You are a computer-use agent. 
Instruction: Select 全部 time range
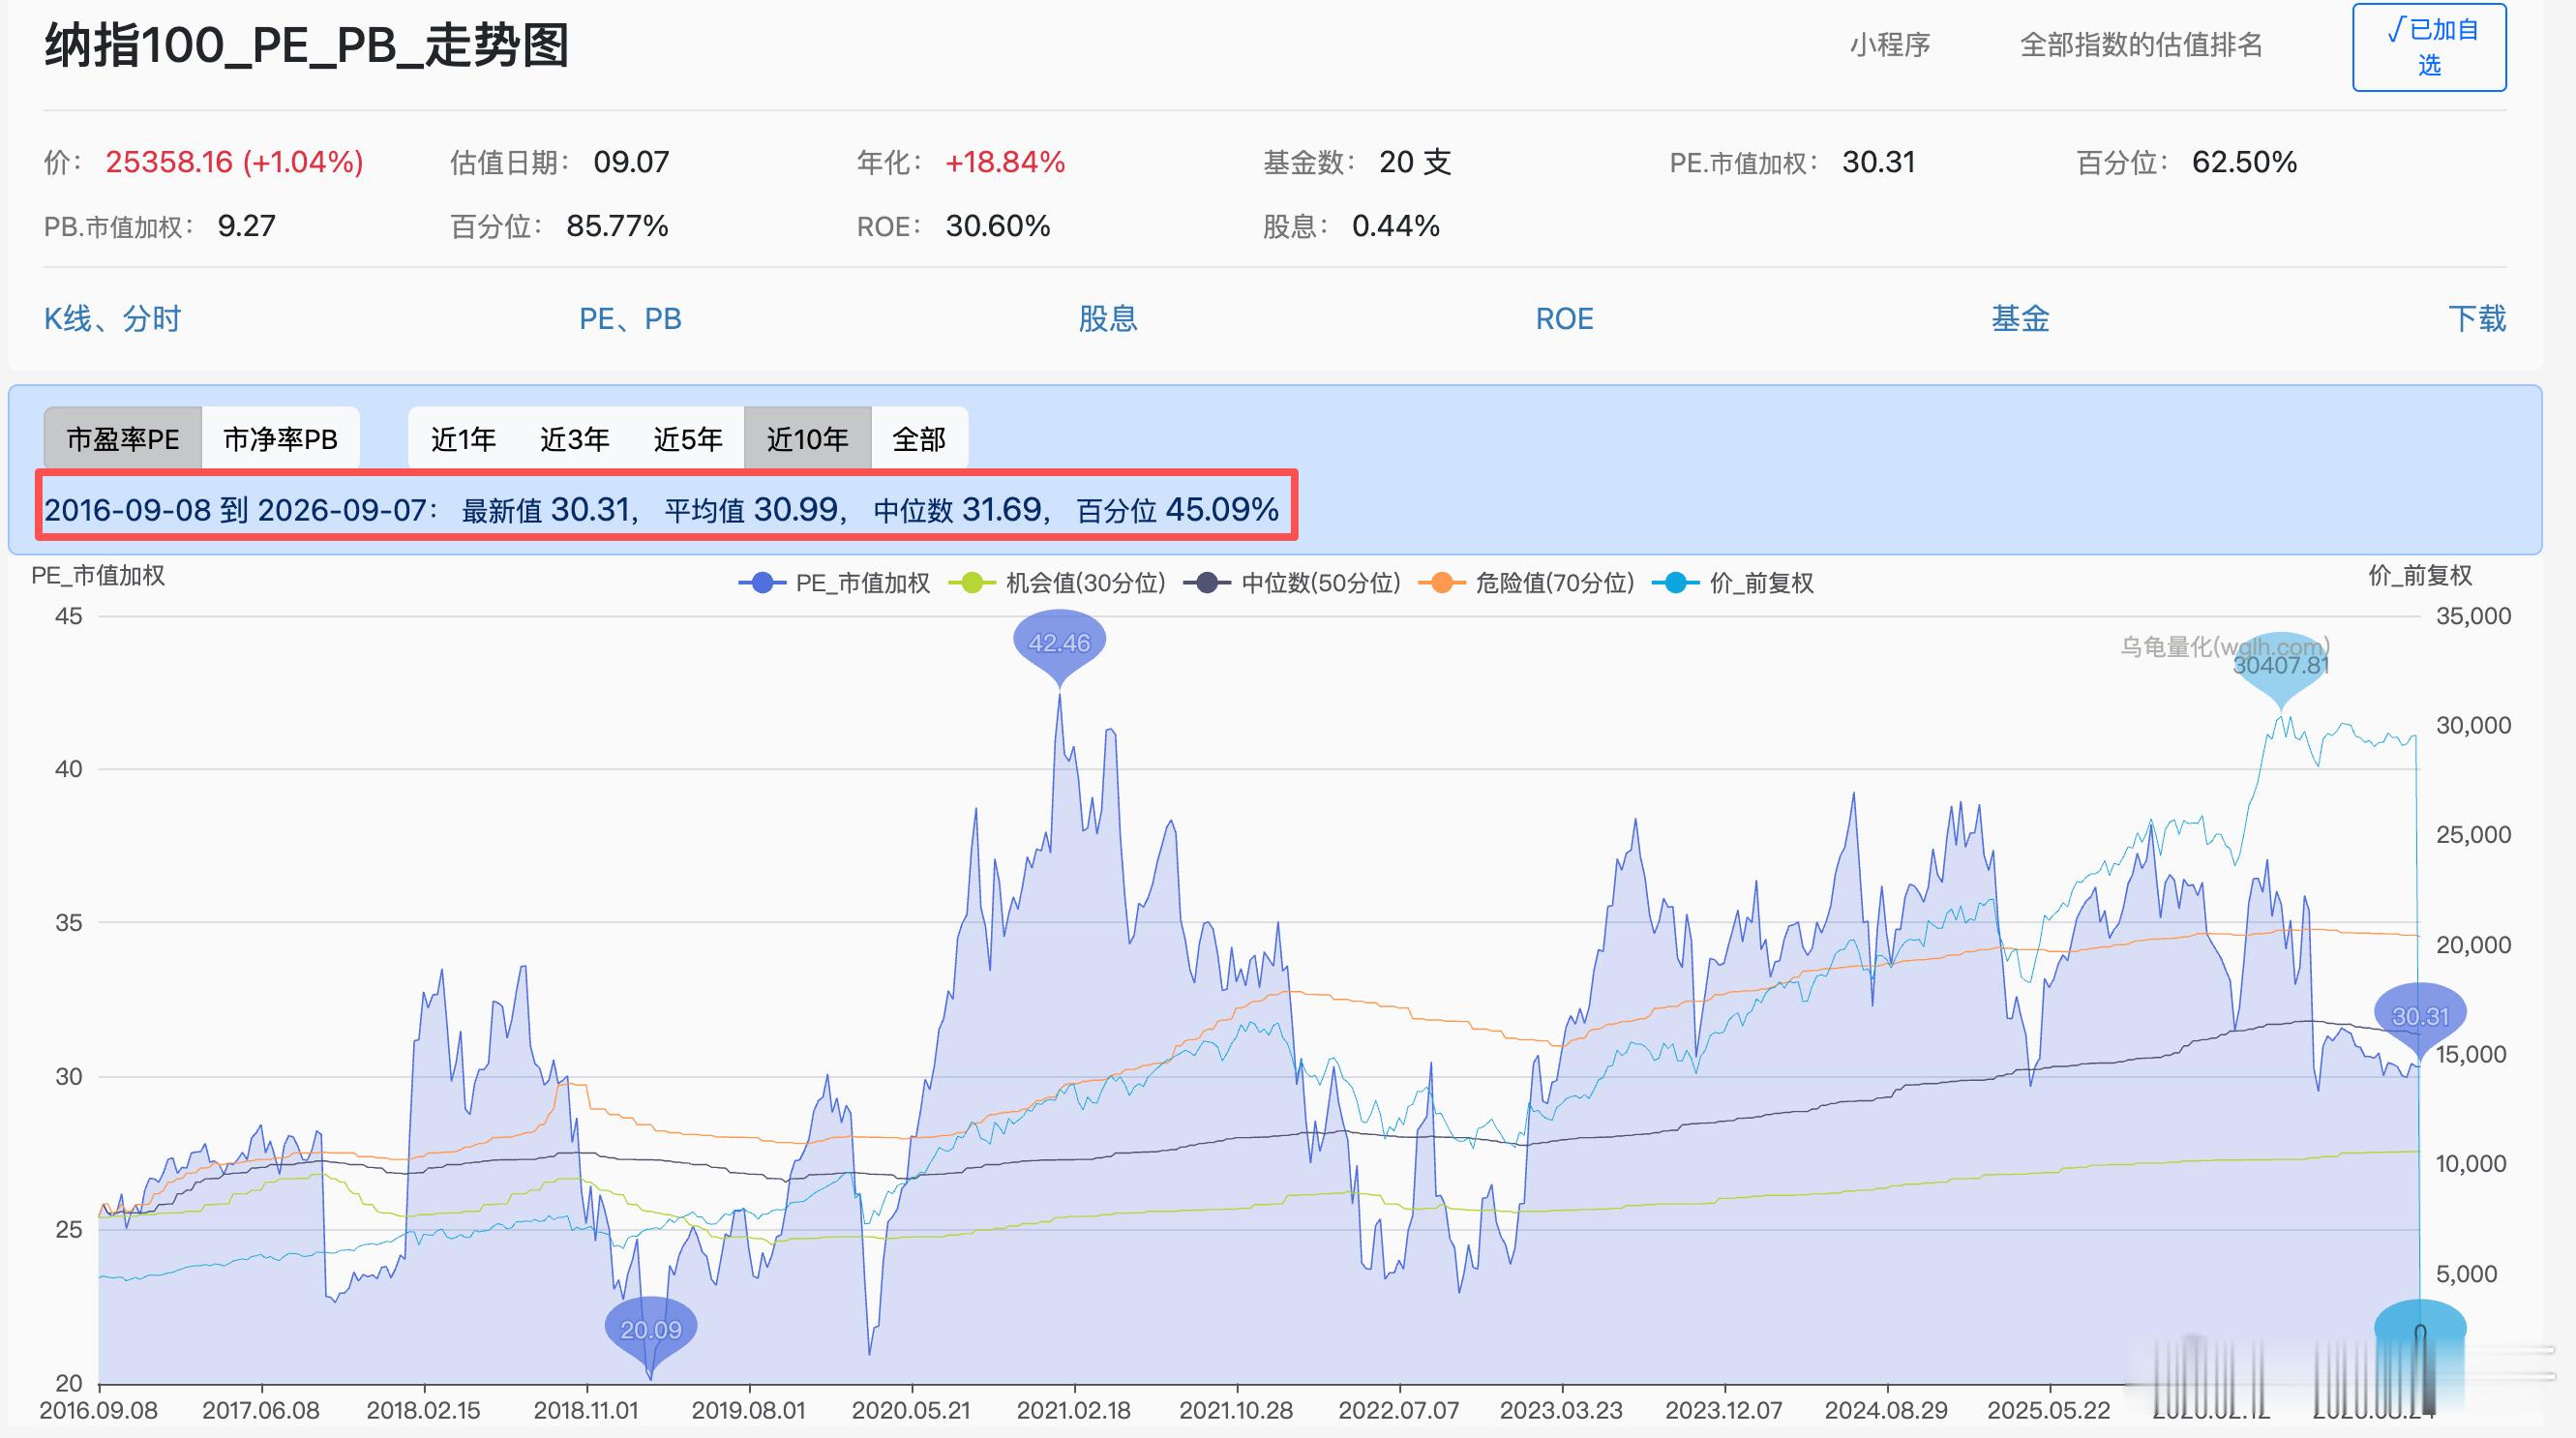pos(919,439)
